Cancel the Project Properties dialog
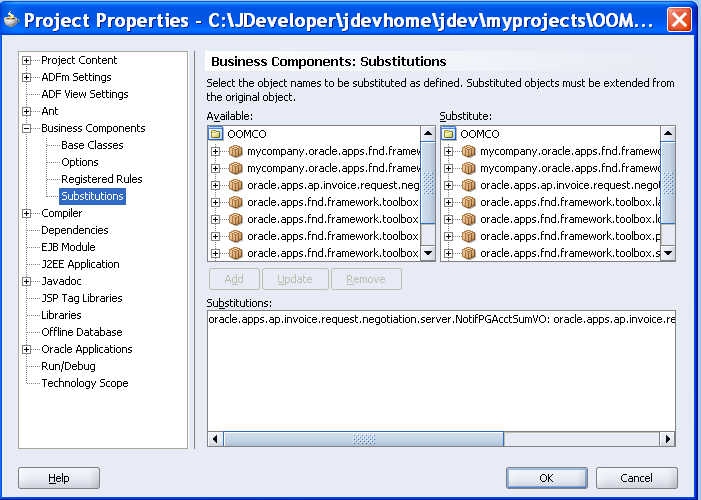Screen dimensions: 701x500 (x=636, y=478)
